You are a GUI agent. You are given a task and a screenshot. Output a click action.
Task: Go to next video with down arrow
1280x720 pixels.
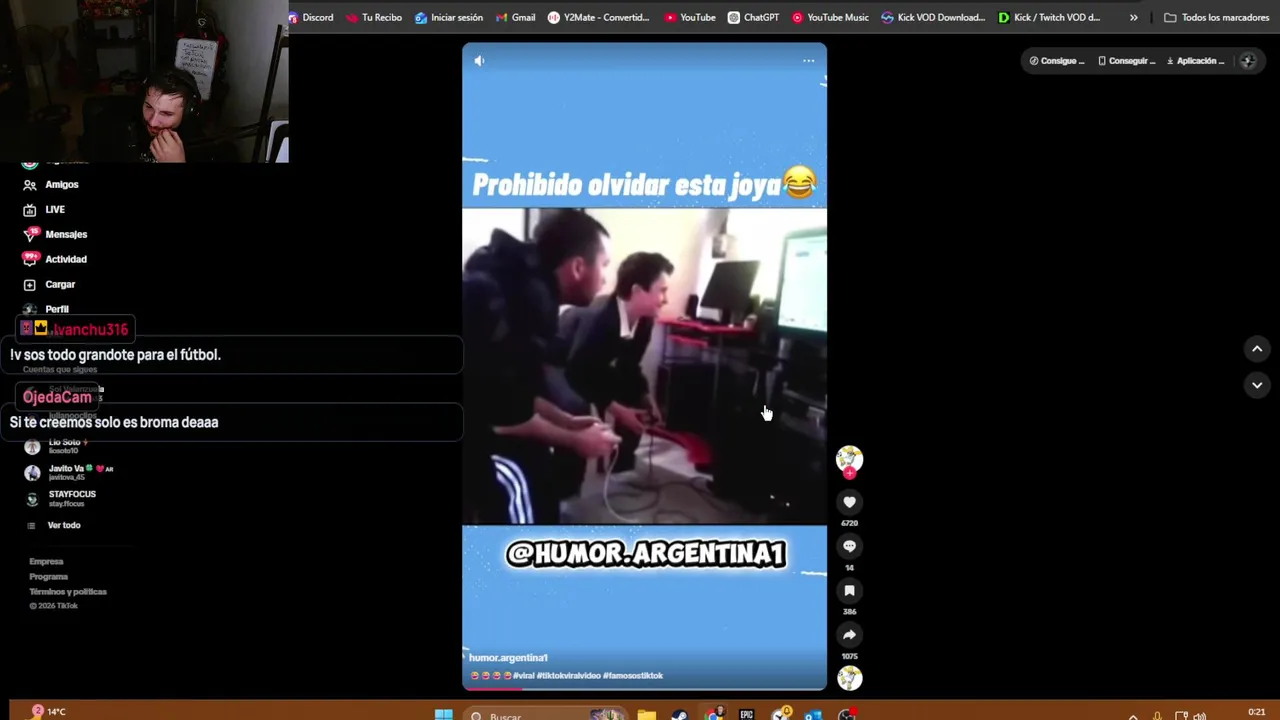[1257, 384]
